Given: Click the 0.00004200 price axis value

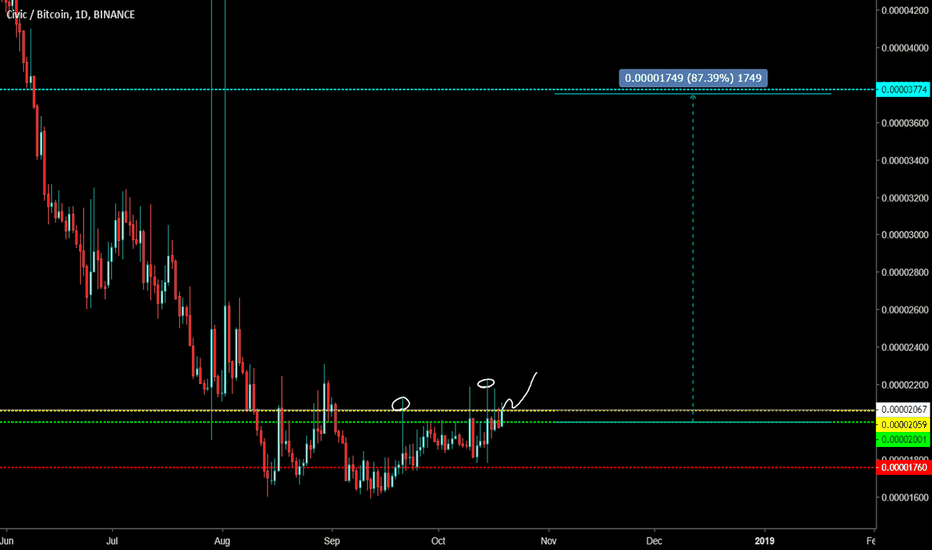Looking at the screenshot, I should (905, 10).
